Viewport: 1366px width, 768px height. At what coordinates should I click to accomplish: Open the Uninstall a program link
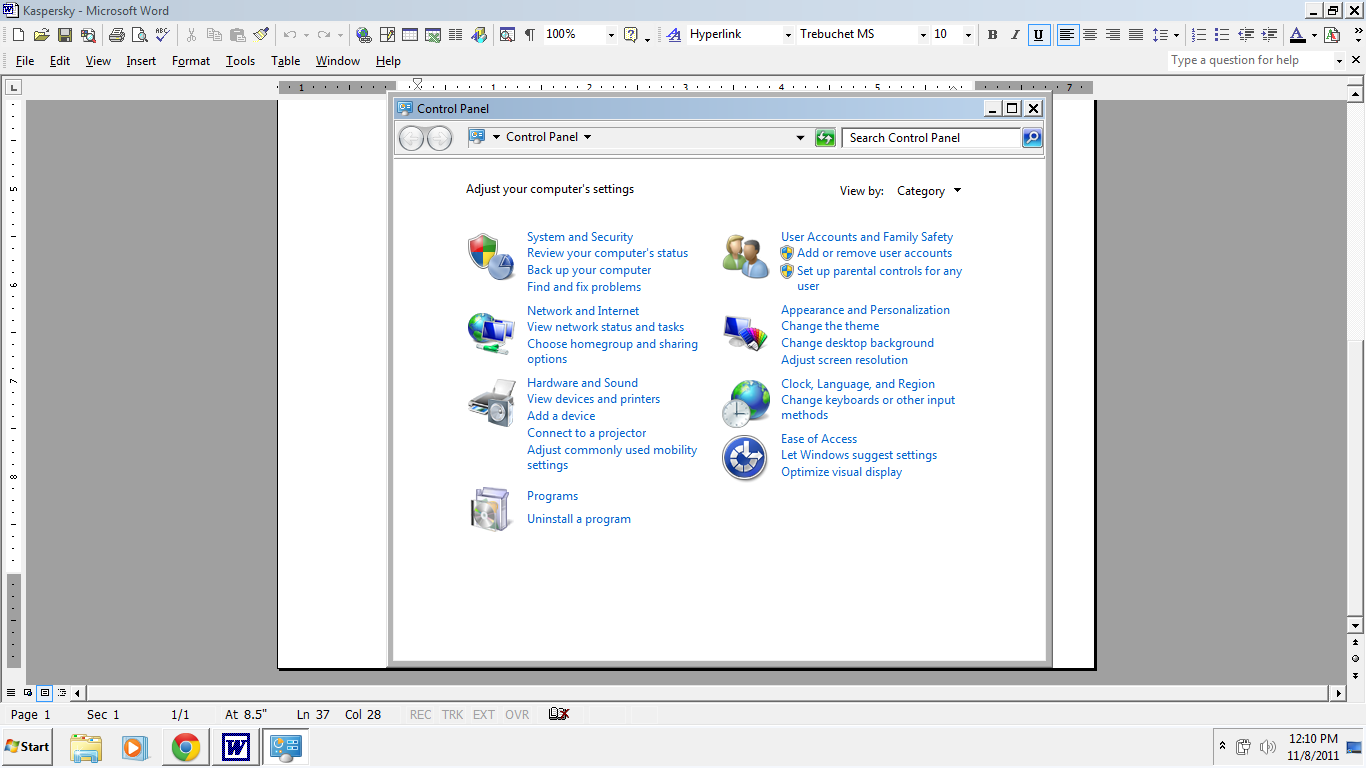(x=579, y=519)
